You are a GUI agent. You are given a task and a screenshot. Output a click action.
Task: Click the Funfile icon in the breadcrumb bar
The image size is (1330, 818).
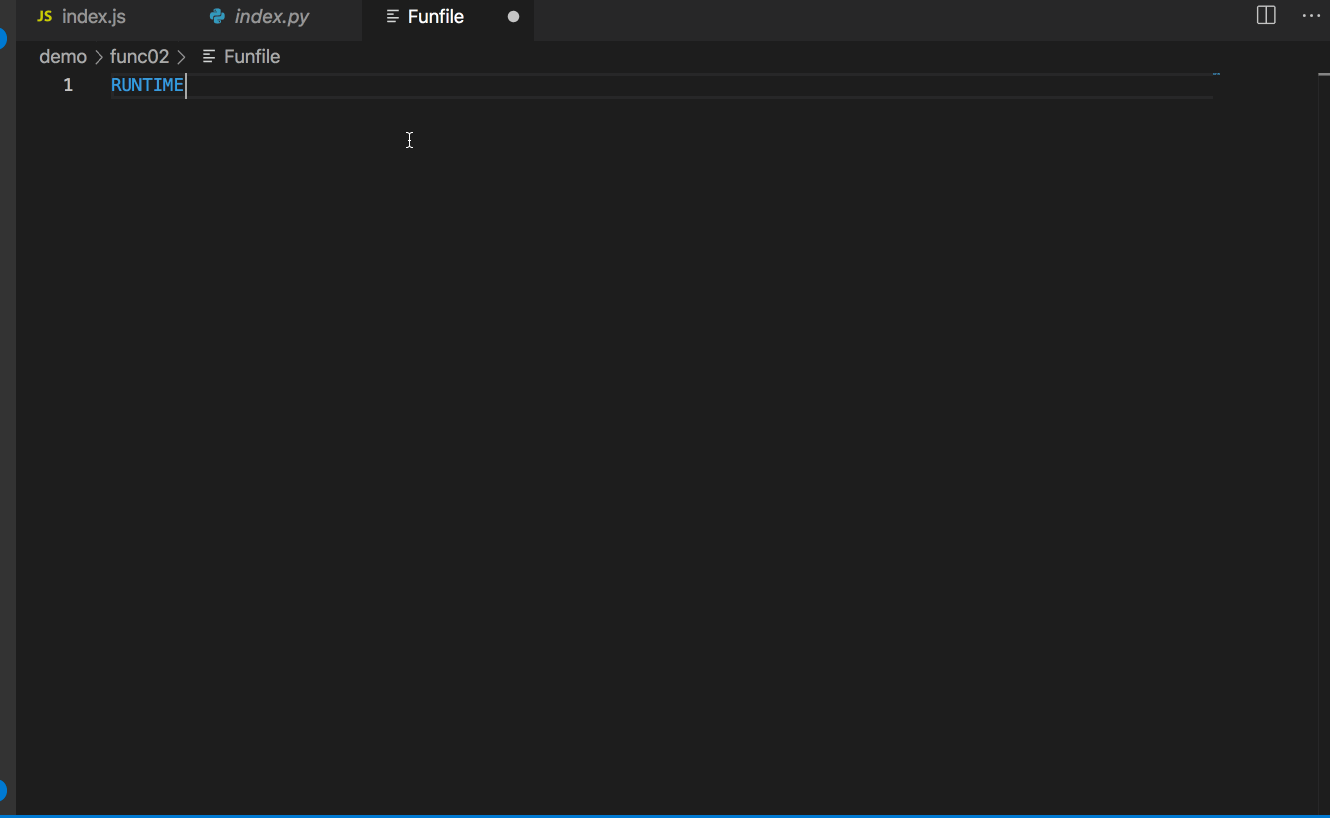(x=207, y=56)
